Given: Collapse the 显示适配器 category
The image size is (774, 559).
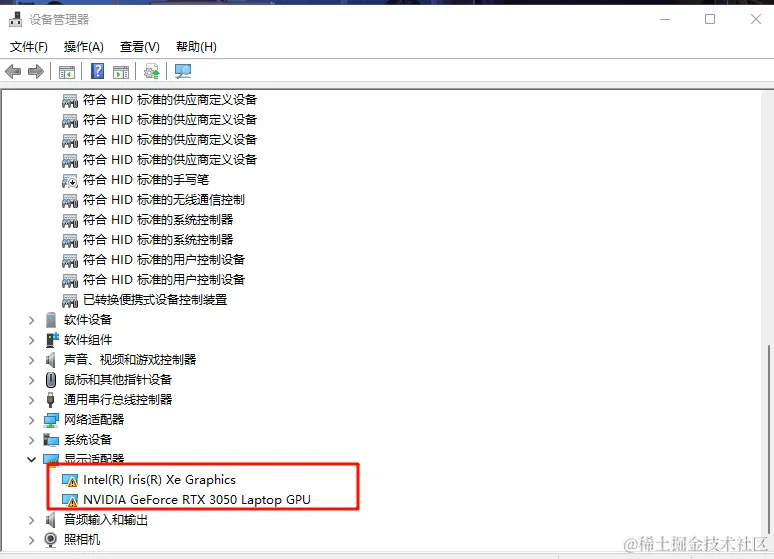Looking at the screenshot, I should [x=32, y=460].
